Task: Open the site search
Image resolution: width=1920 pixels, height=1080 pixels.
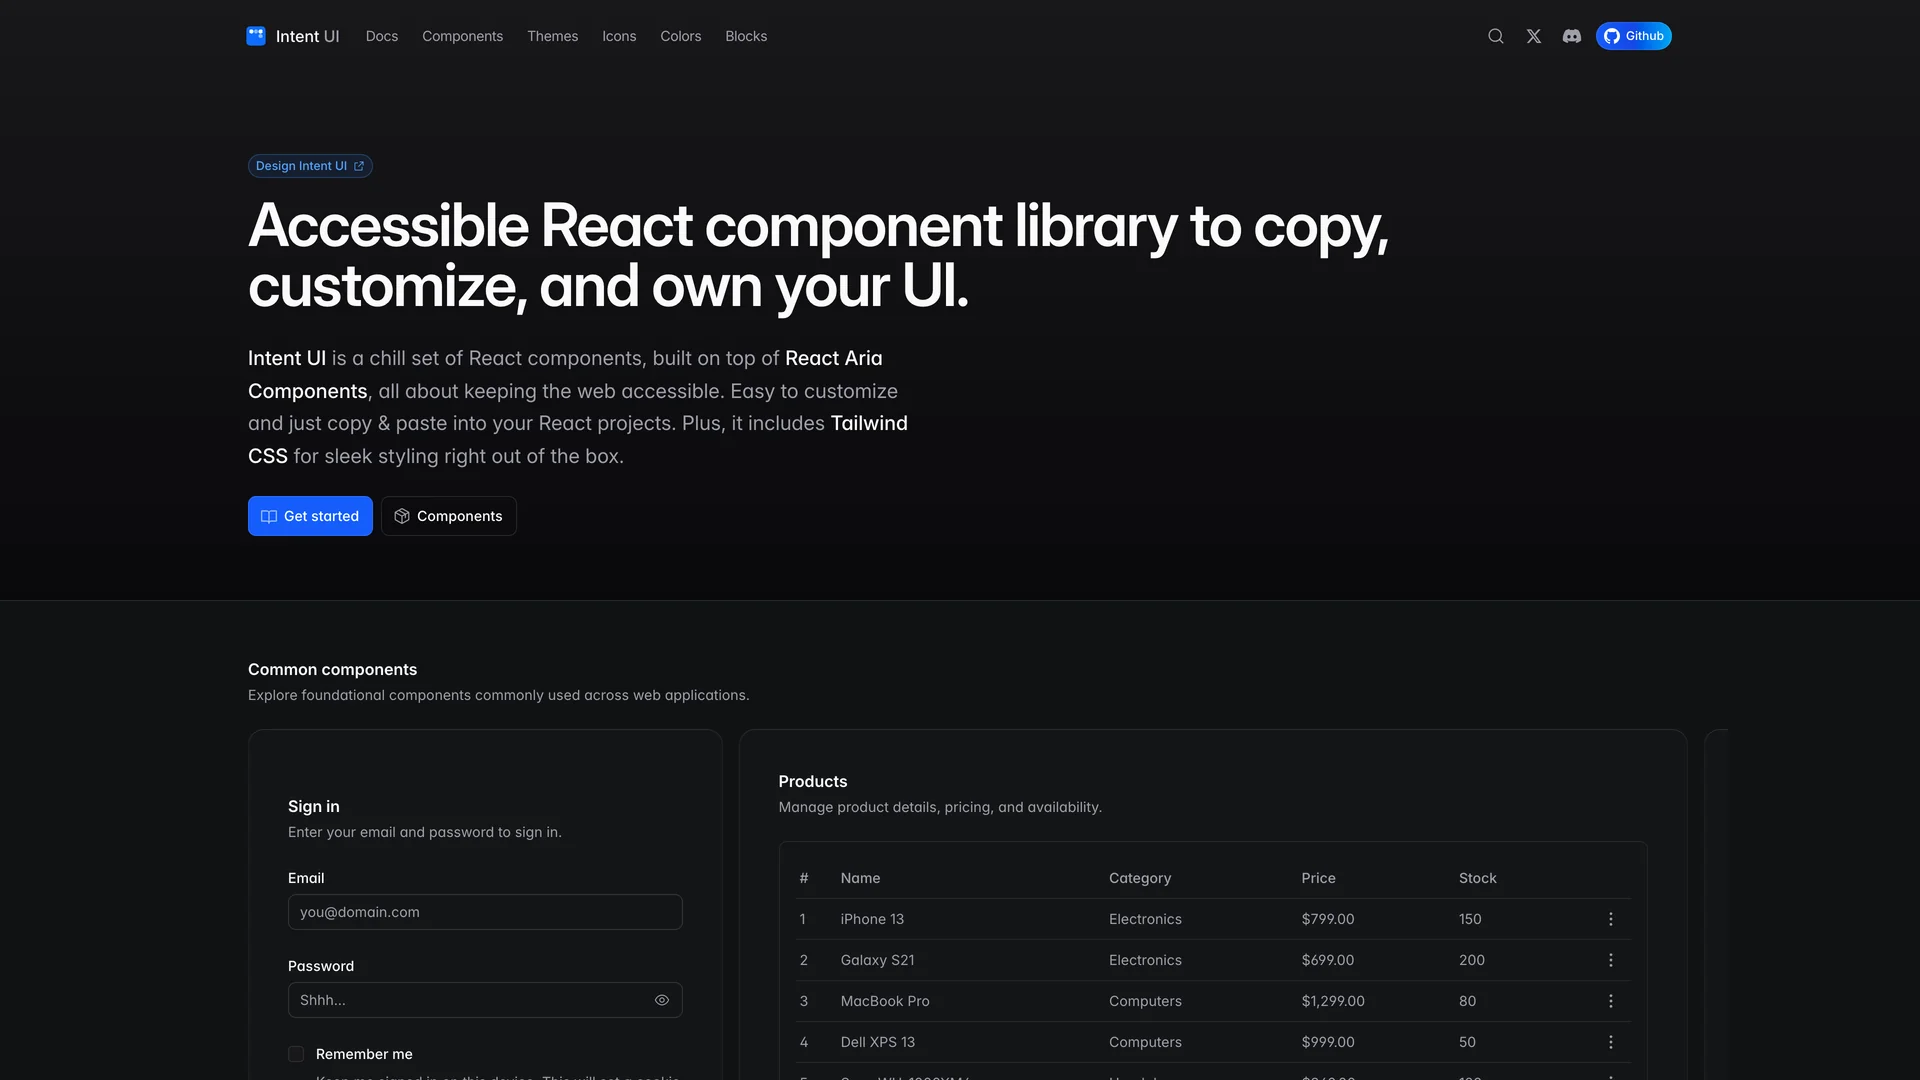Action: (x=1495, y=36)
